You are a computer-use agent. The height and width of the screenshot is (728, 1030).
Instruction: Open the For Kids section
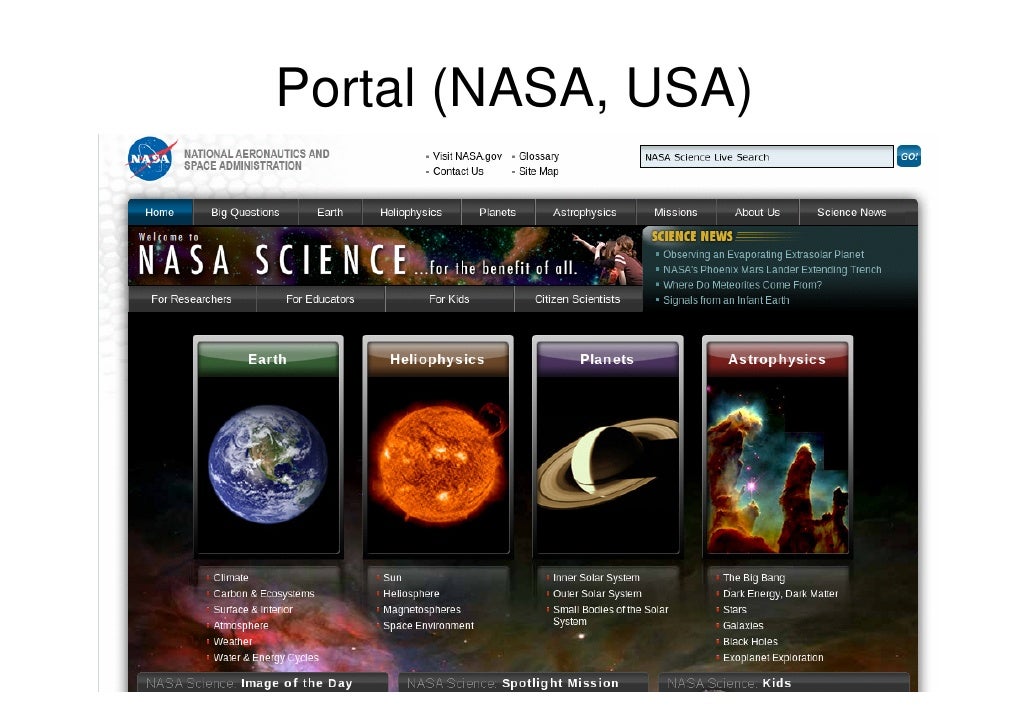[449, 299]
